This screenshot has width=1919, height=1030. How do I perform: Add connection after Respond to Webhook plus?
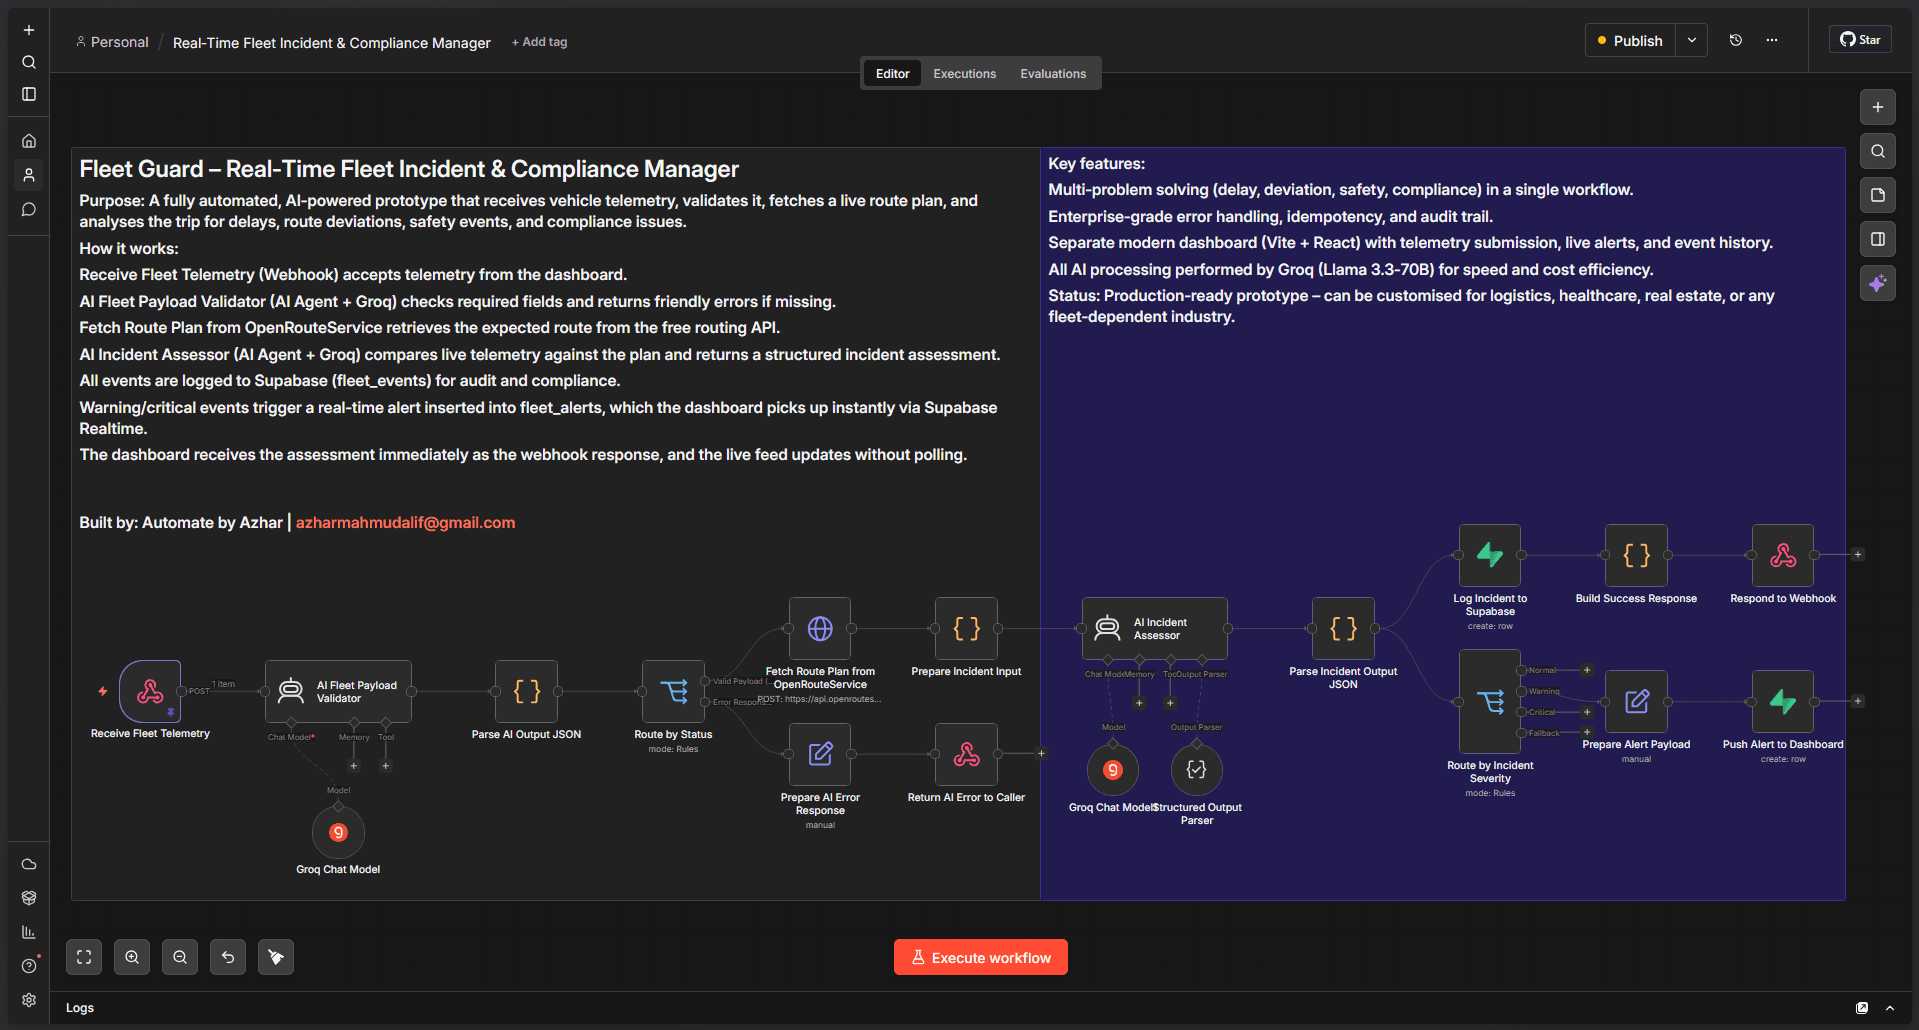click(1858, 554)
